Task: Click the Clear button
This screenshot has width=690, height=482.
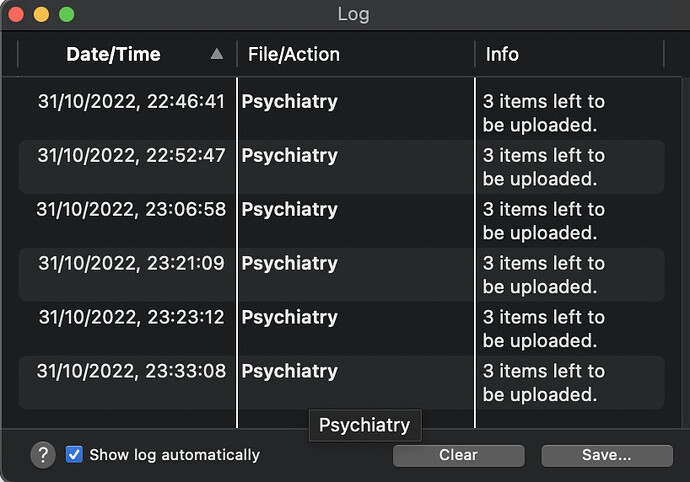Action: [458, 455]
